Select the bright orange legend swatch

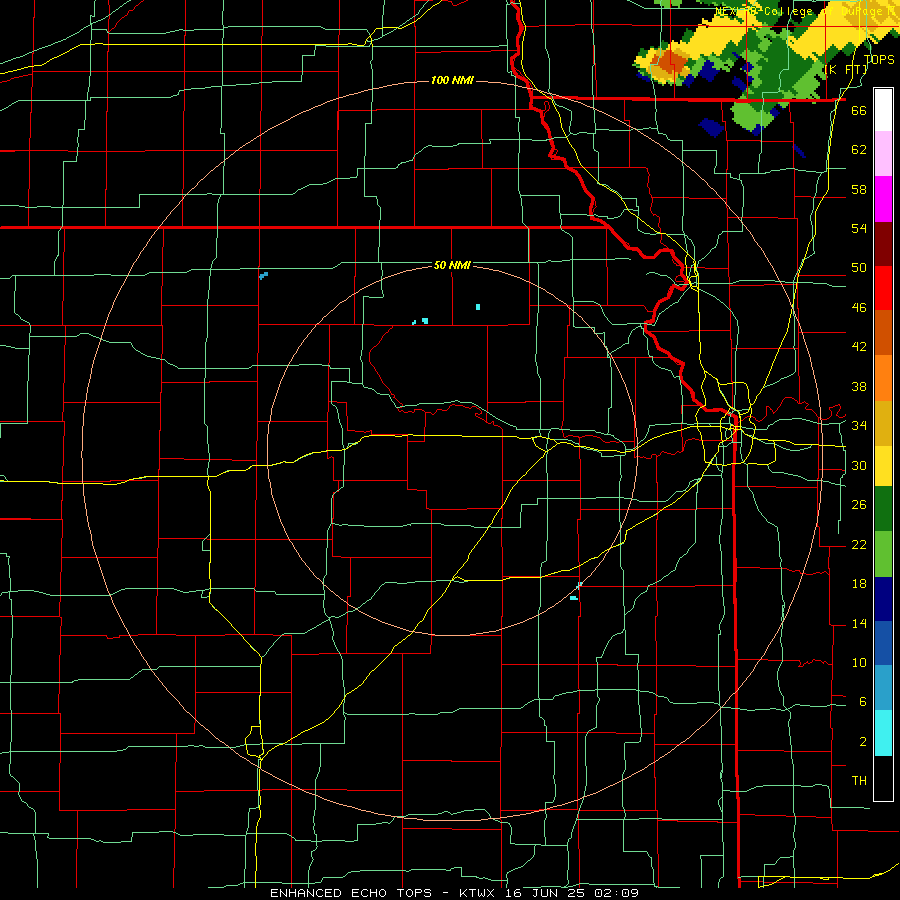tap(883, 378)
